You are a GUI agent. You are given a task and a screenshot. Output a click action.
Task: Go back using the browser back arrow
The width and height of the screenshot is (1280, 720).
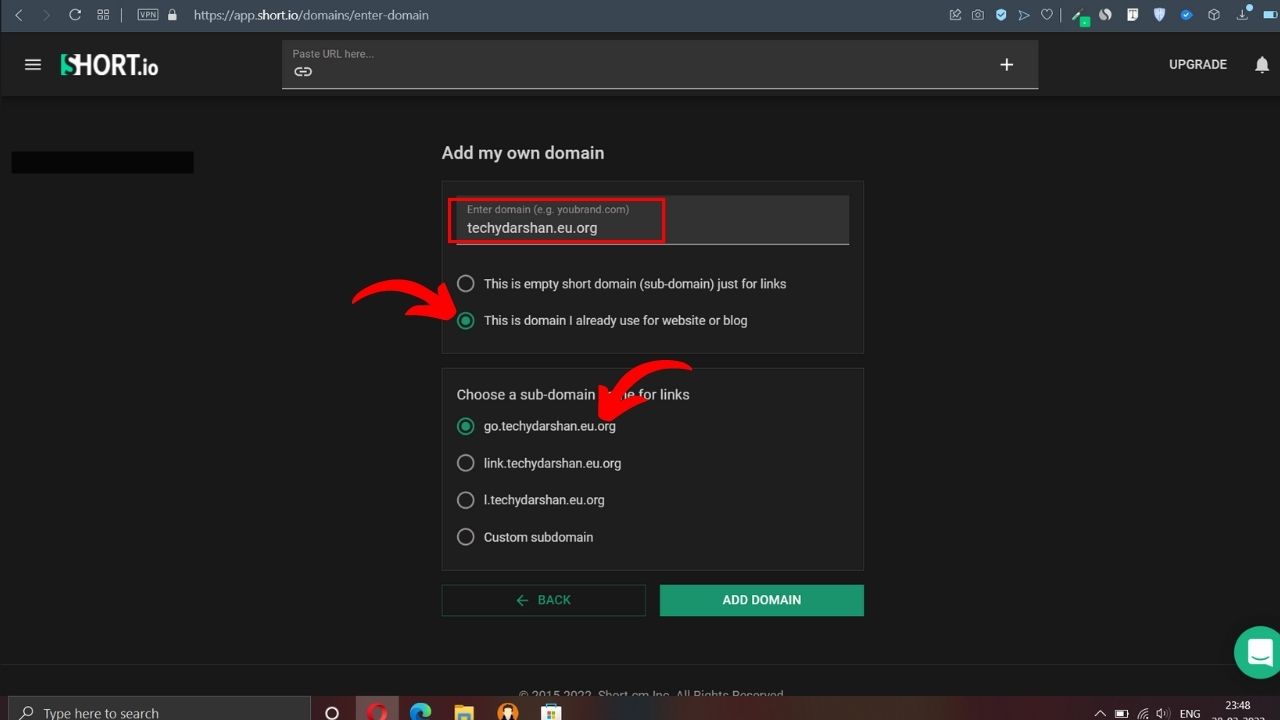[18, 15]
